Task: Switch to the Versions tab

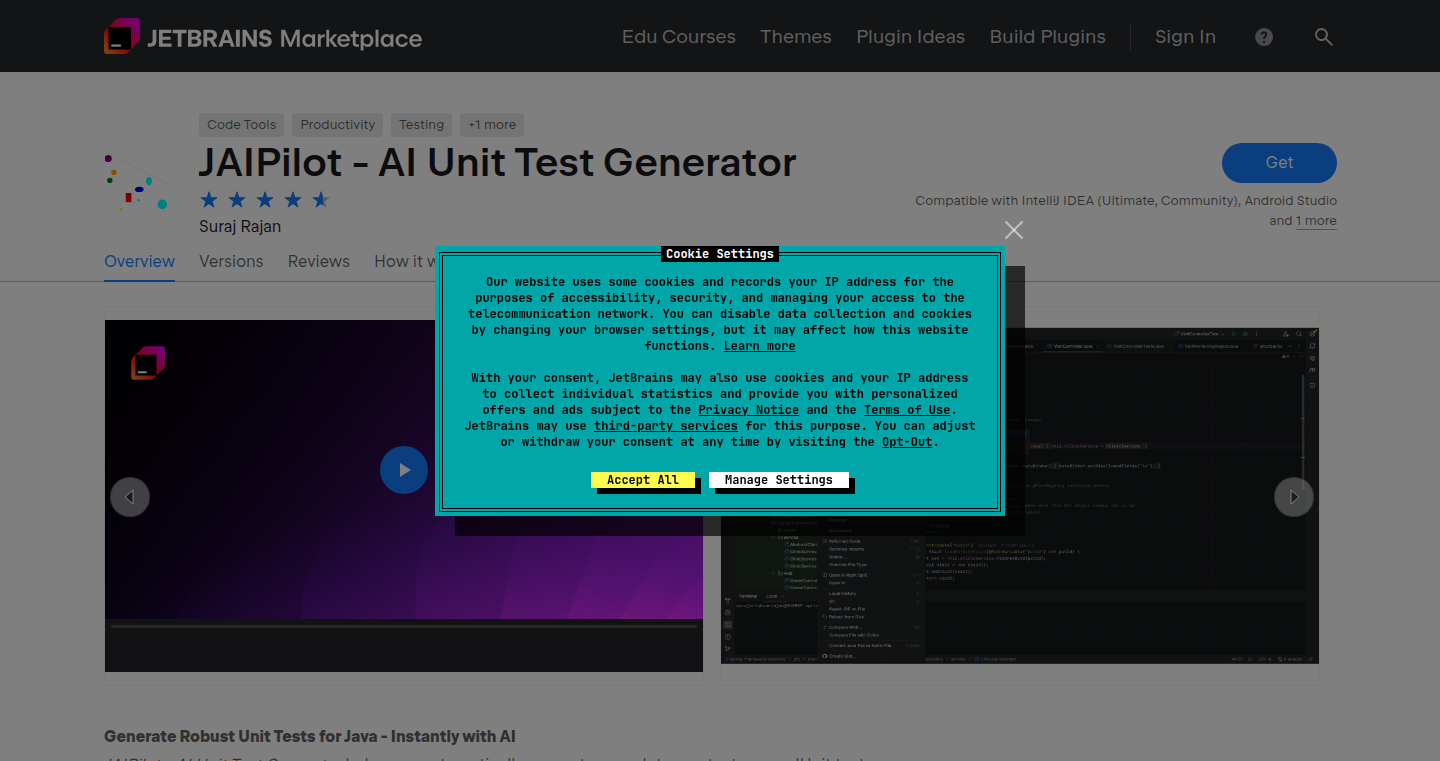Action: tap(231, 261)
